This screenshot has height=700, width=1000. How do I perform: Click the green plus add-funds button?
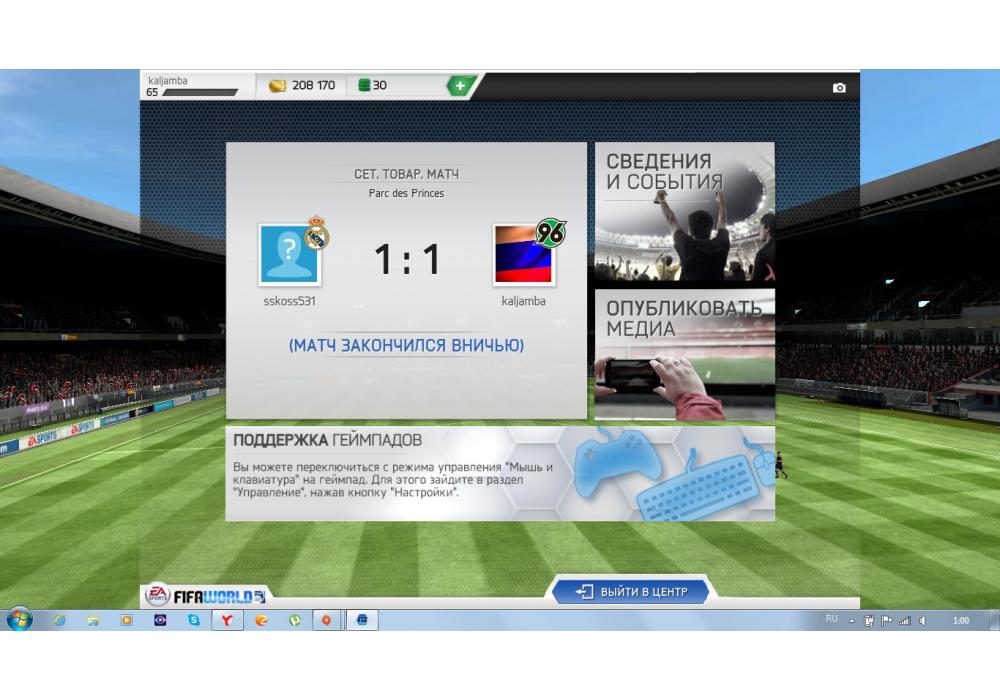[460, 85]
